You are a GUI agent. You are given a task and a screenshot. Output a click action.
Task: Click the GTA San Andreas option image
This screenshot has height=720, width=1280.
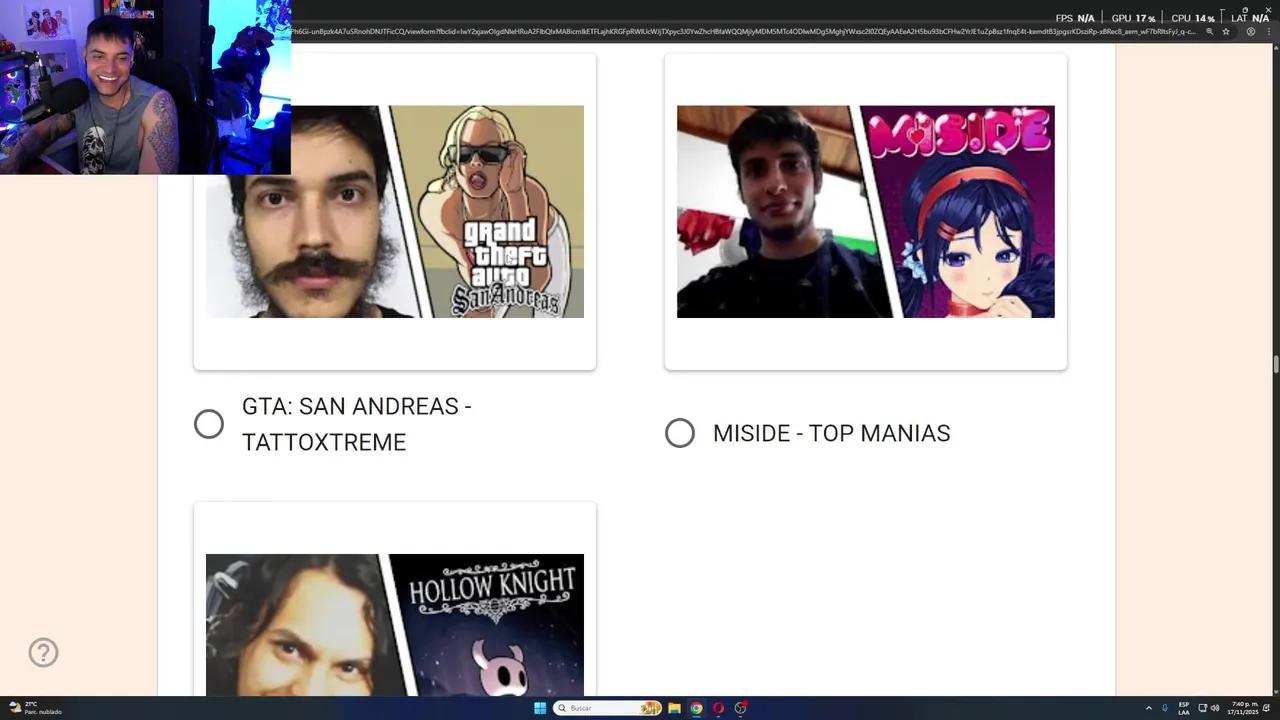(395, 212)
